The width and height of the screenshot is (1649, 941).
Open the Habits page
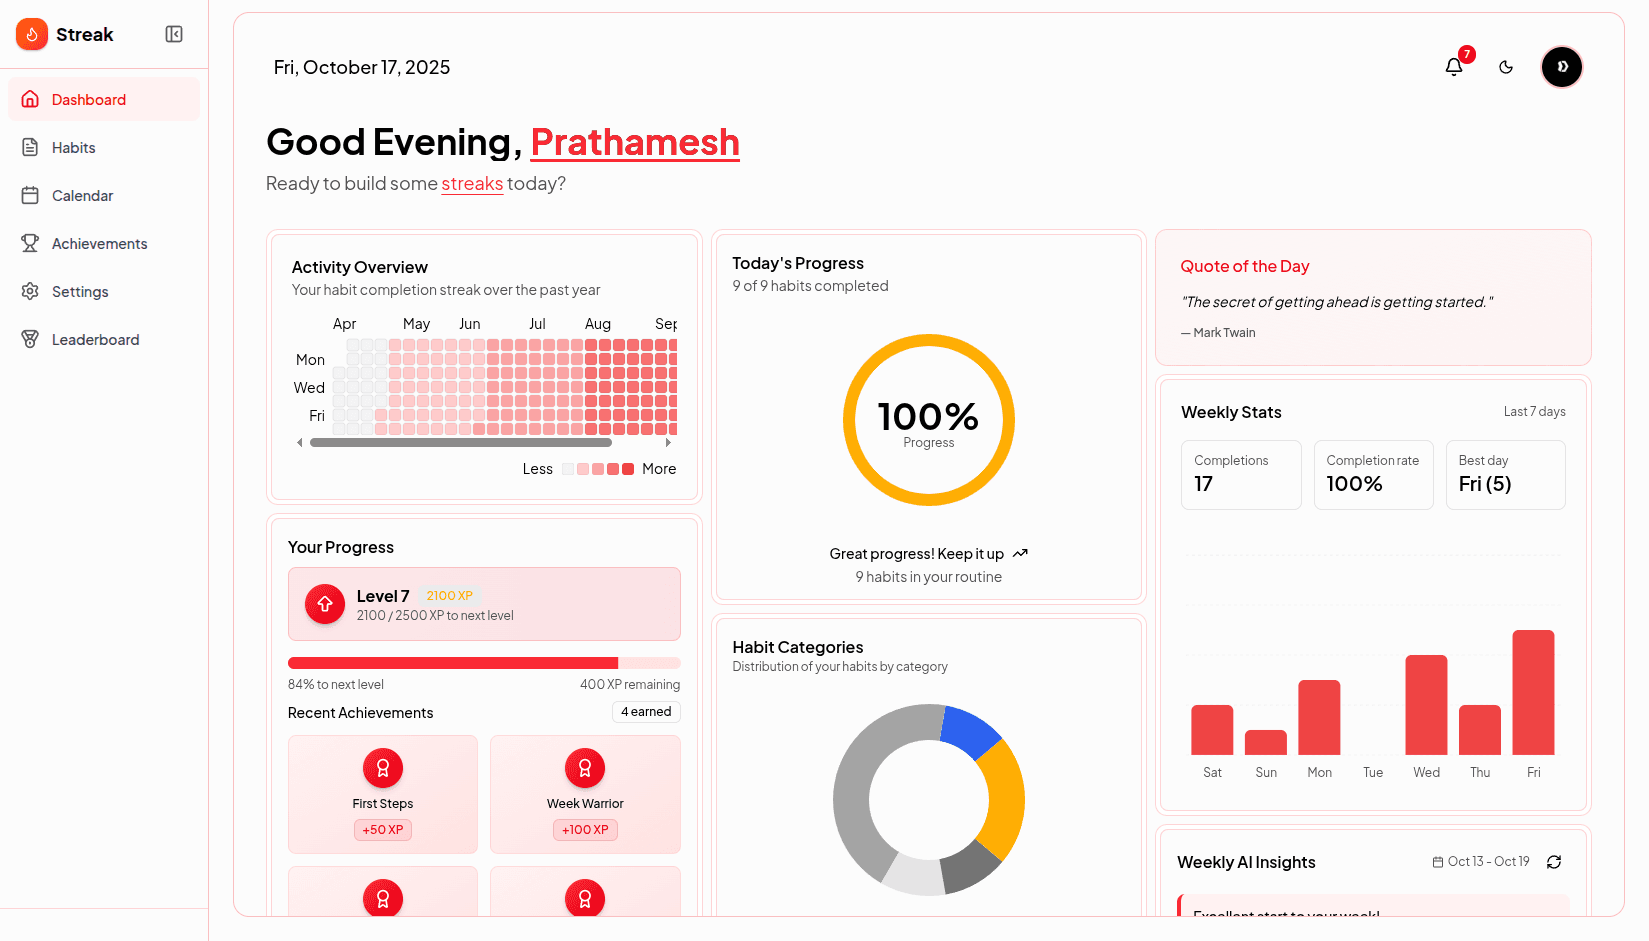(x=74, y=148)
